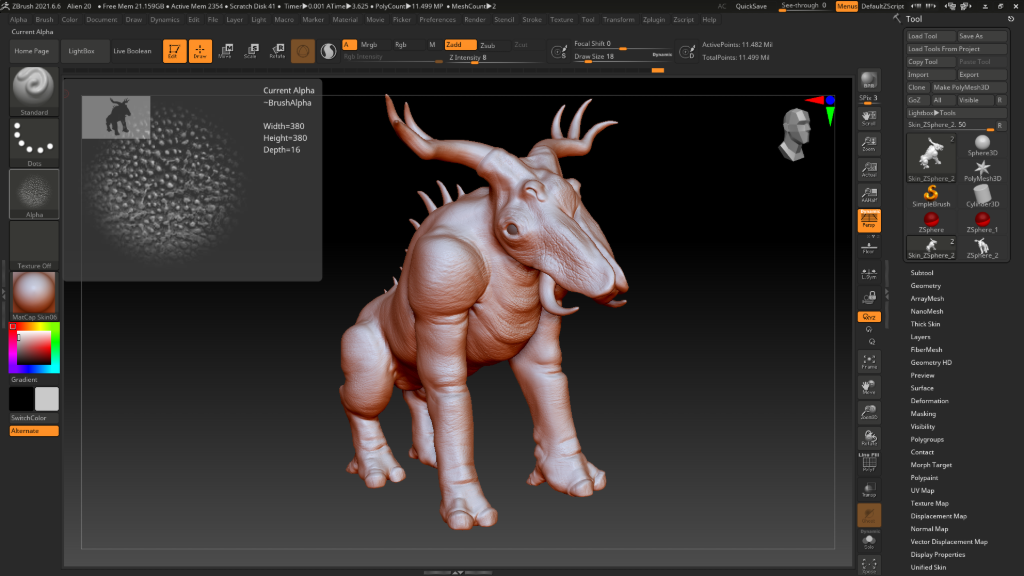Click the Zoom canvas icon
1024x576 pixels.
(869, 144)
